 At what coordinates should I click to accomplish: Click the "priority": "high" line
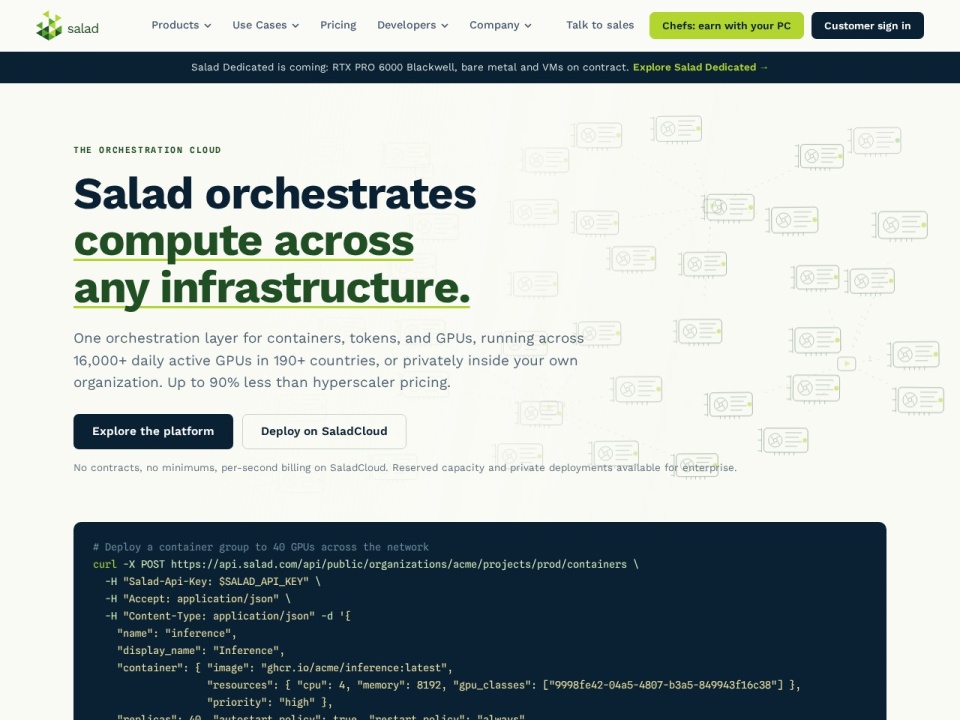coord(269,702)
